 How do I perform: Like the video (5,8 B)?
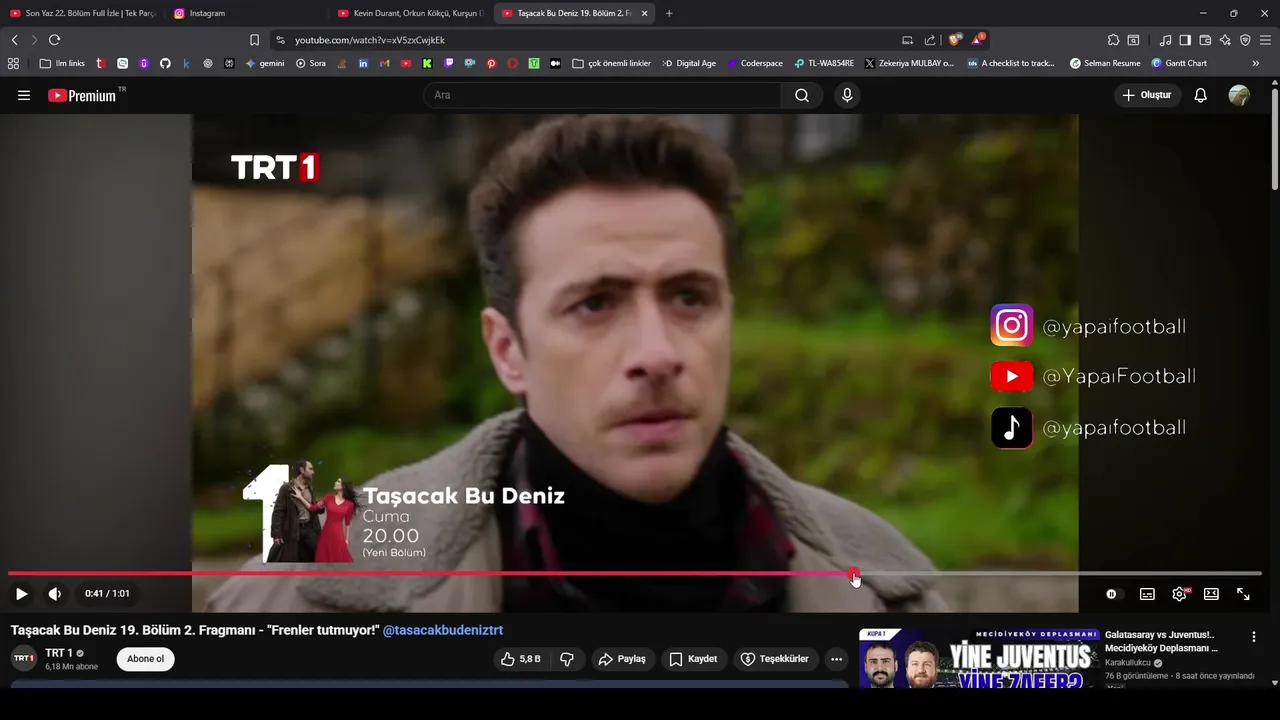(x=522, y=659)
